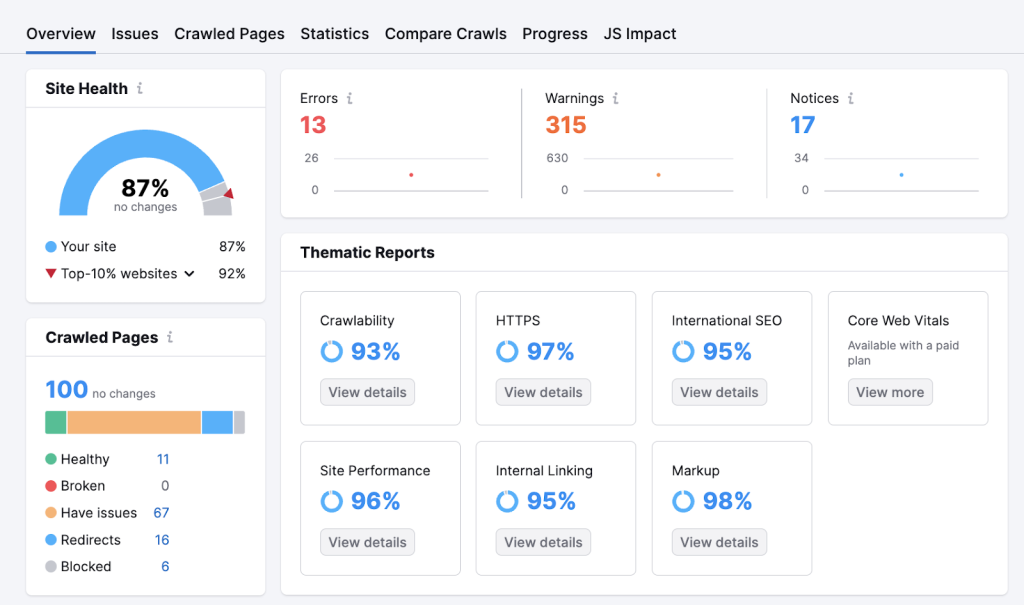
Task: Click View more under Core Web Vitals
Action: 890,392
